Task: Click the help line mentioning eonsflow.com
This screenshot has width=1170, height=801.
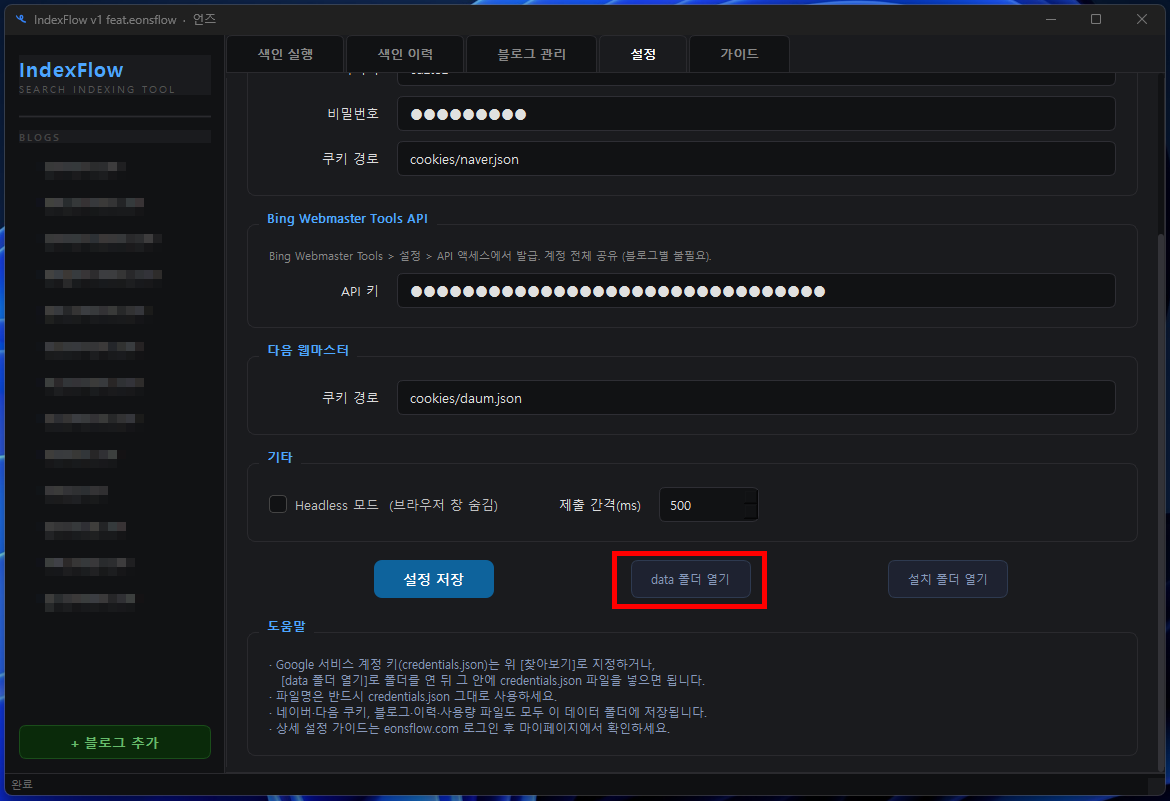Action: click(x=469, y=729)
